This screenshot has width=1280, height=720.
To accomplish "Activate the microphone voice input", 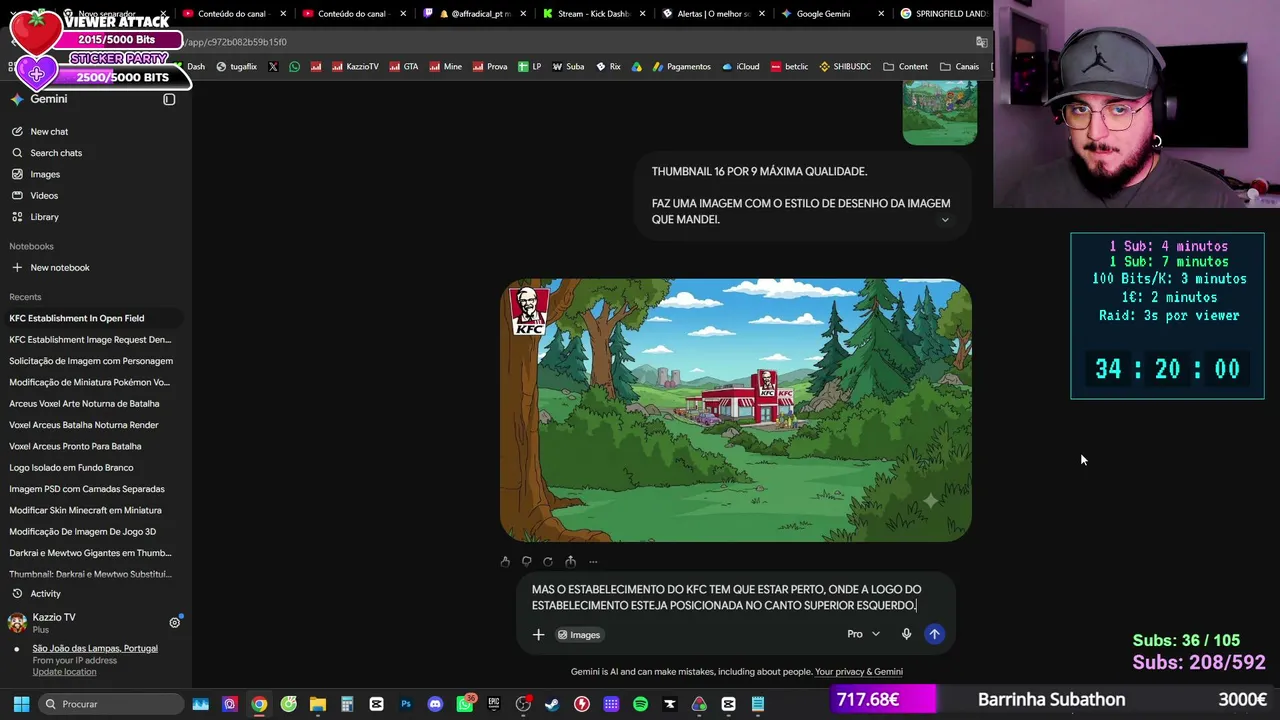I will click(906, 634).
